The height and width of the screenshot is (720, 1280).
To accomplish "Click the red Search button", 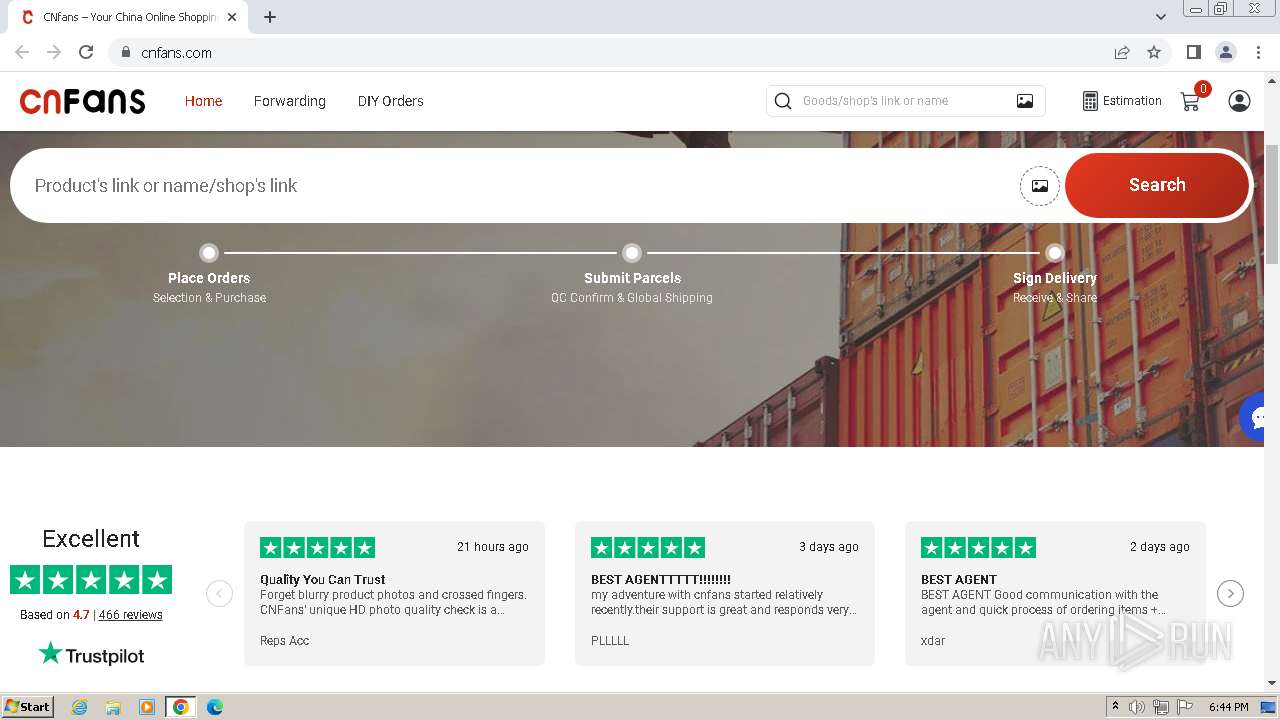I will coord(1157,185).
